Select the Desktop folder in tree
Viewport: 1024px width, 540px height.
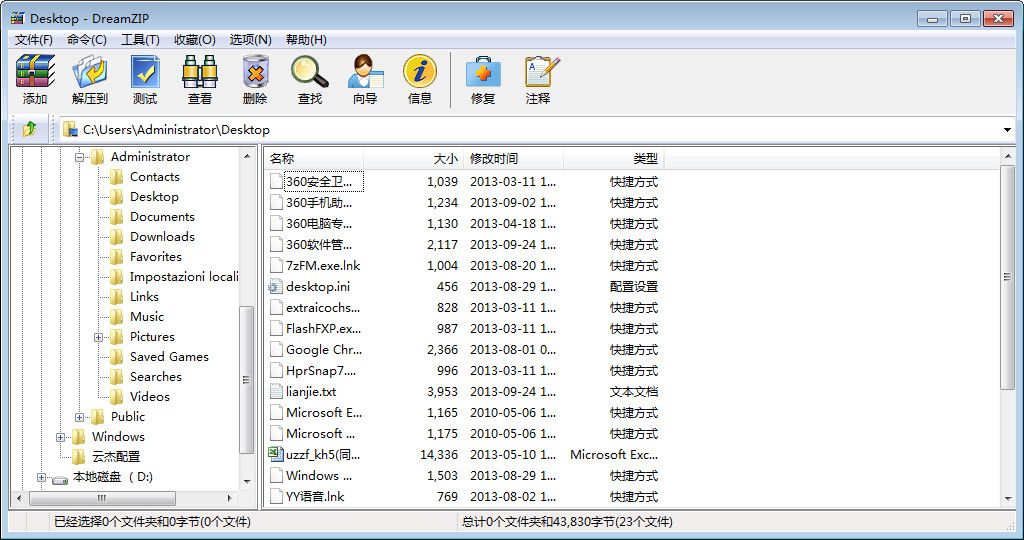154,197
